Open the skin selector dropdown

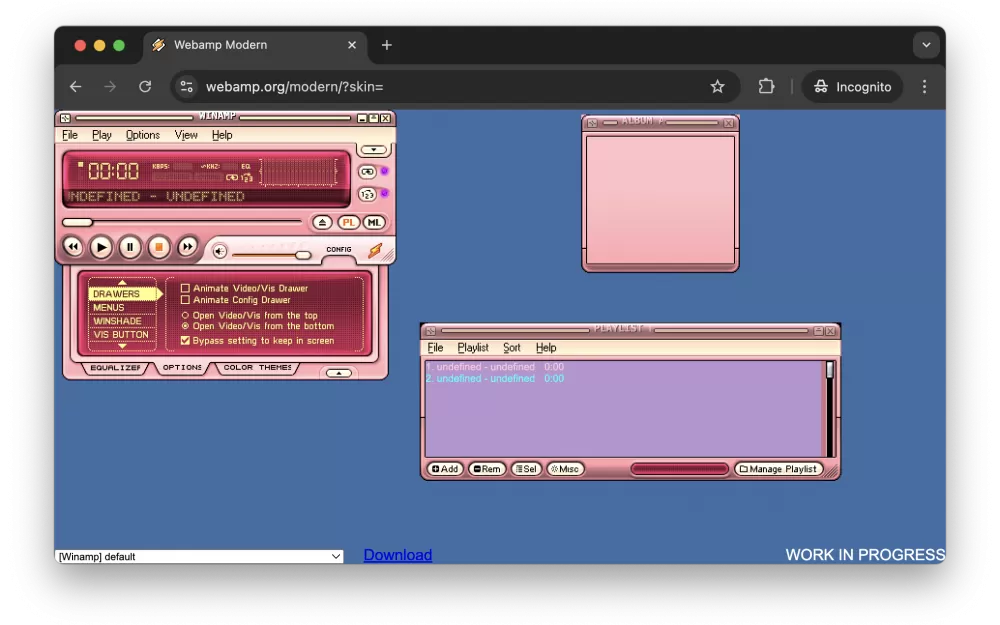pyautogui.click(x=199, y=556)
